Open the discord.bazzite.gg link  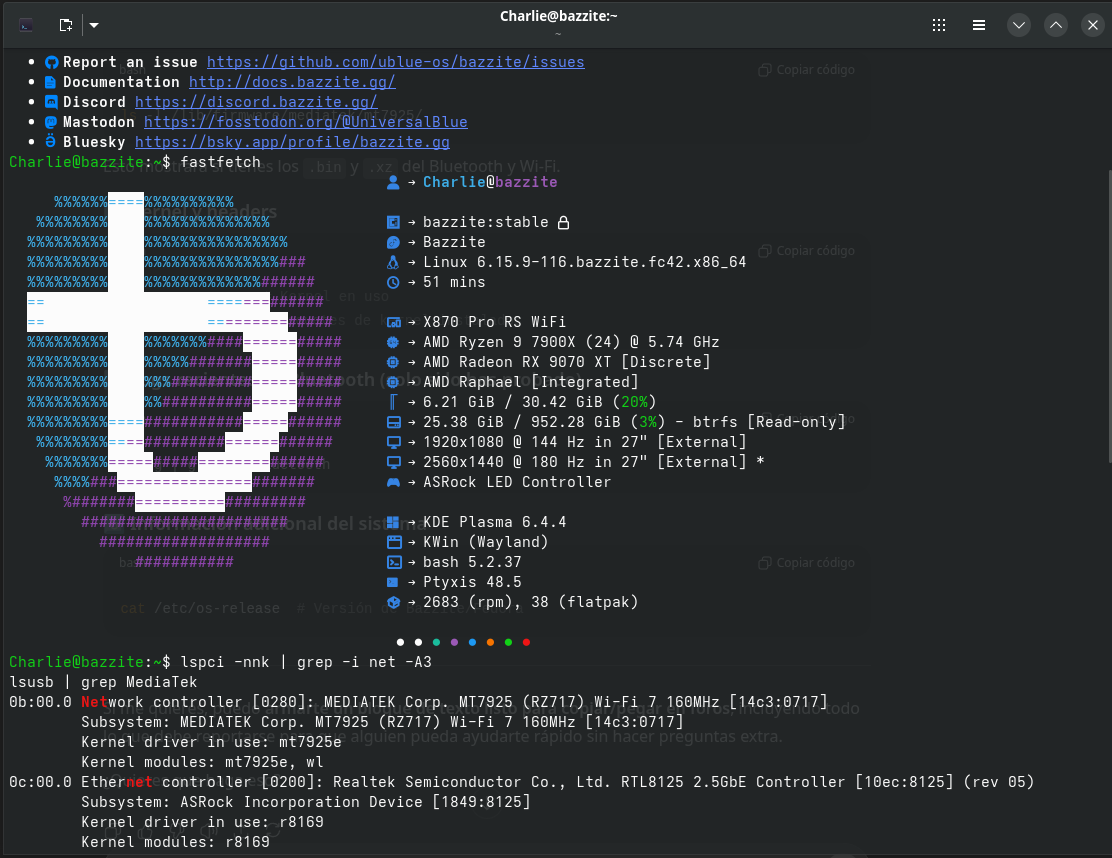(256, 102)
